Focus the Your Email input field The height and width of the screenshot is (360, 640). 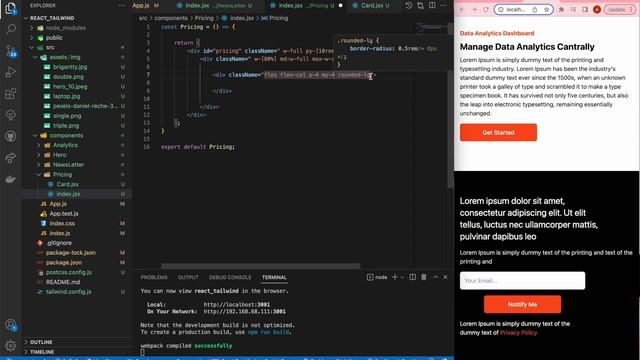tap(522, 281)
